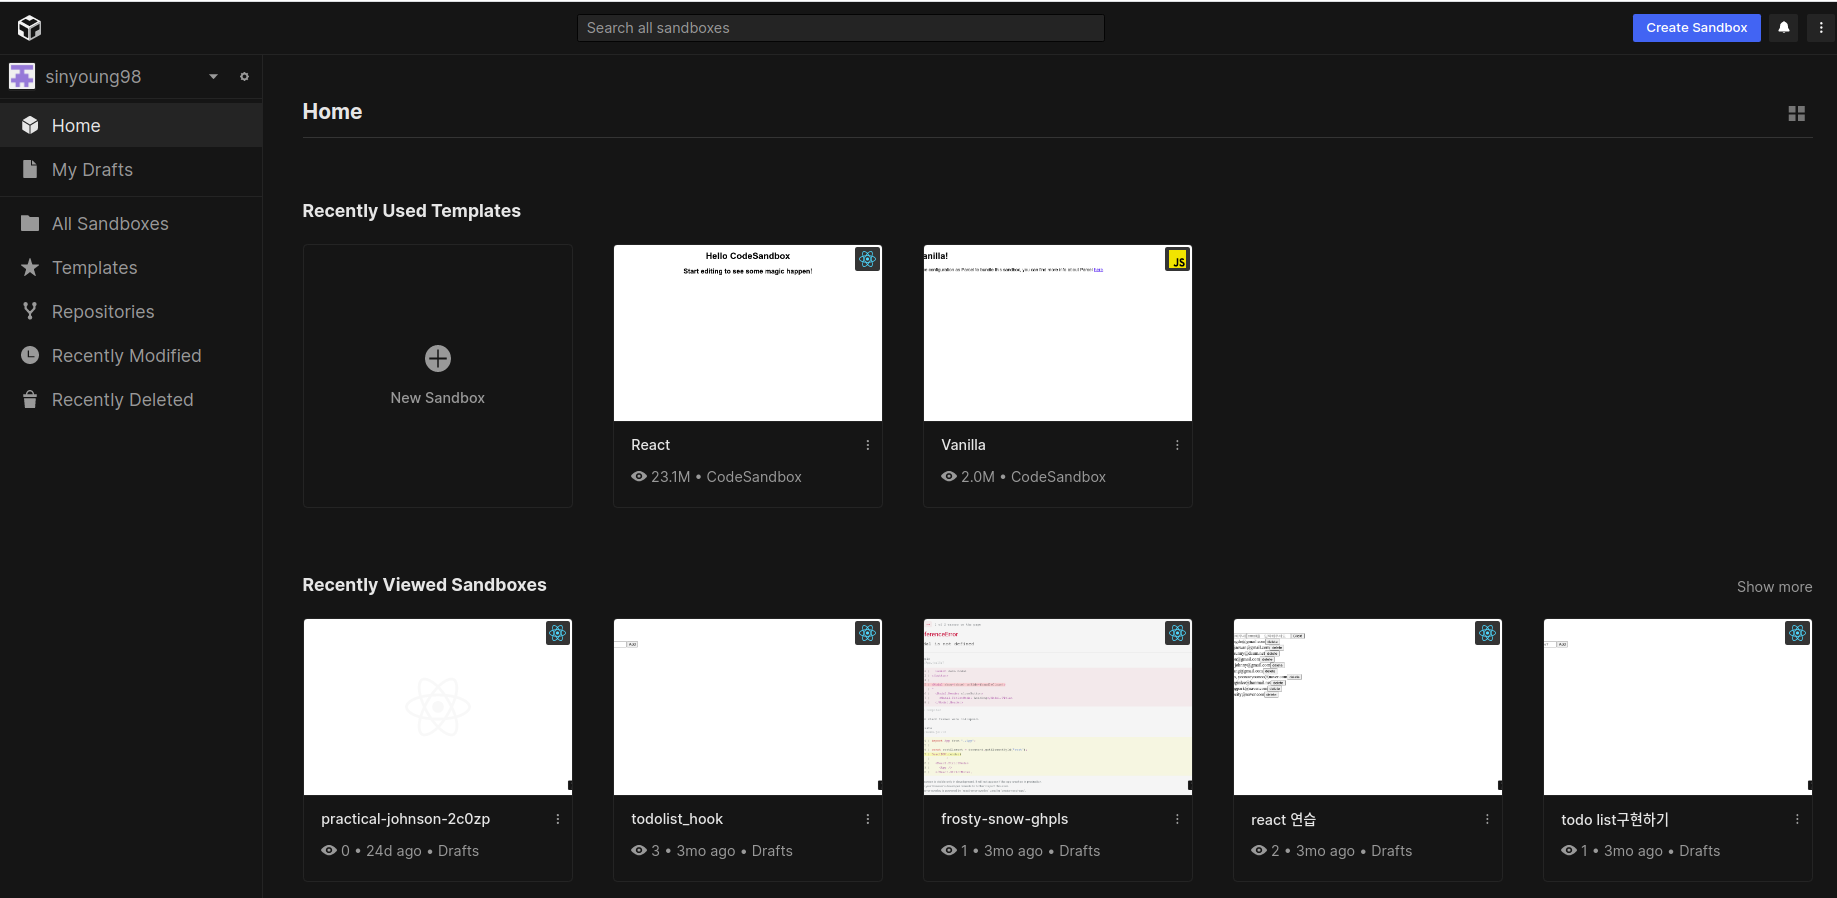Open My Drafts in sidebar
Screen dimensions: 1837x898
click(x=131, y=169)
